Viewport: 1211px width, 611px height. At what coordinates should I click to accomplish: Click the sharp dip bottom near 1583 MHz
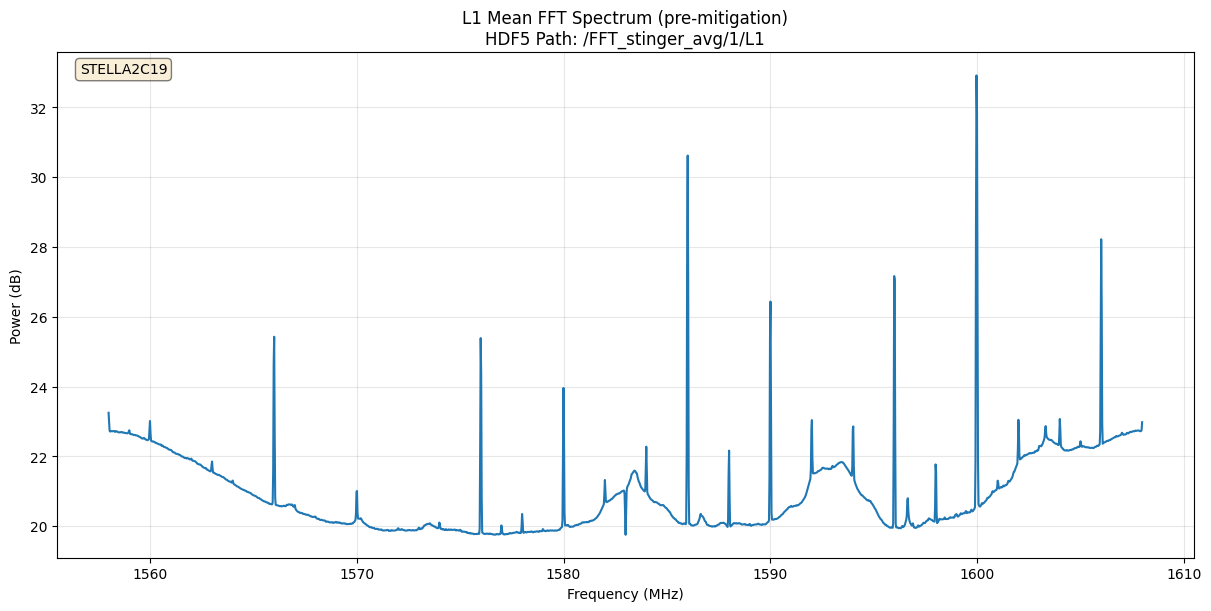click(626, 534)
